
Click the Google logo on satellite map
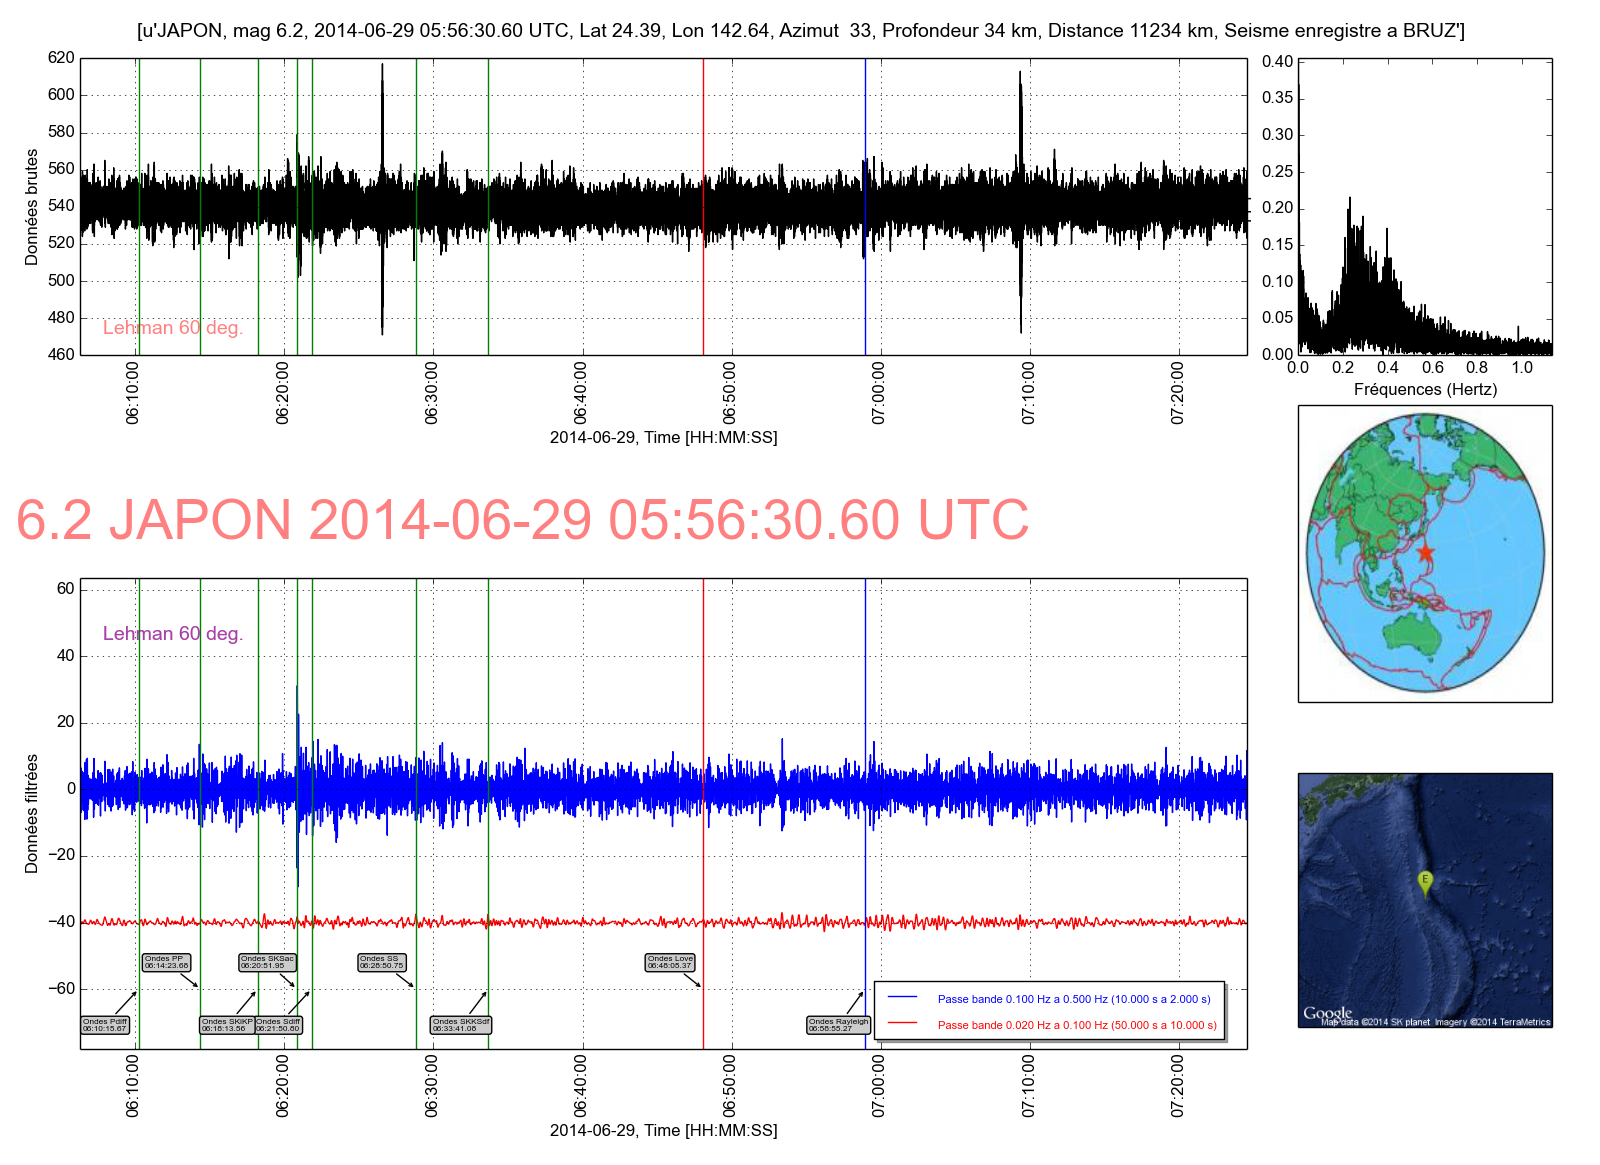point(1326,1013)
